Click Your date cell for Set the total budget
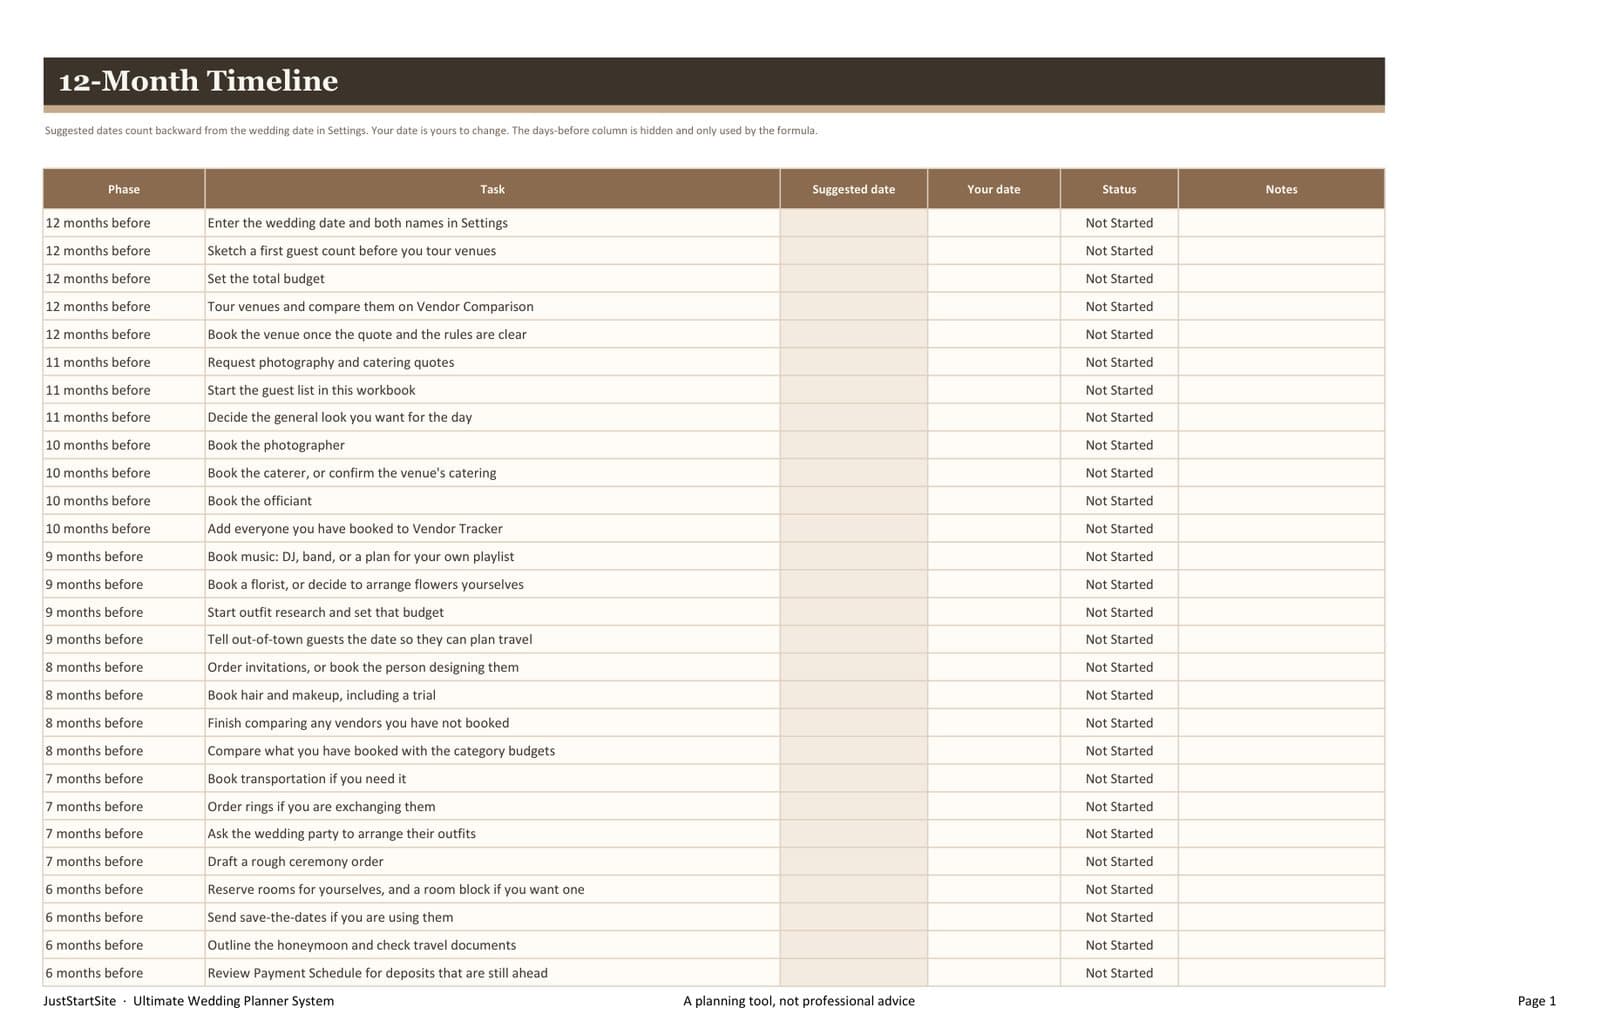Screen dimensions: 1600x1035 [x=994, y=279]
